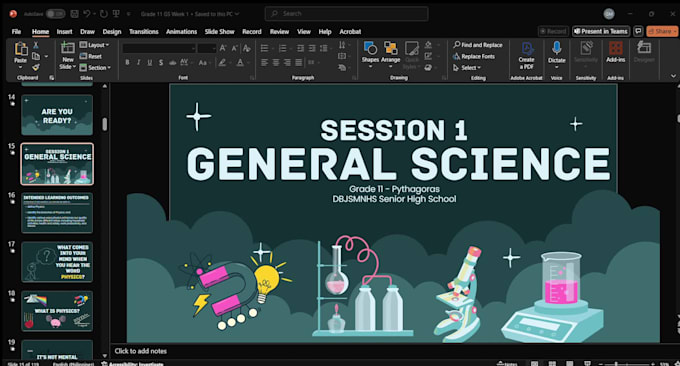
Task: Toggle text shadow
Action: 161,62
